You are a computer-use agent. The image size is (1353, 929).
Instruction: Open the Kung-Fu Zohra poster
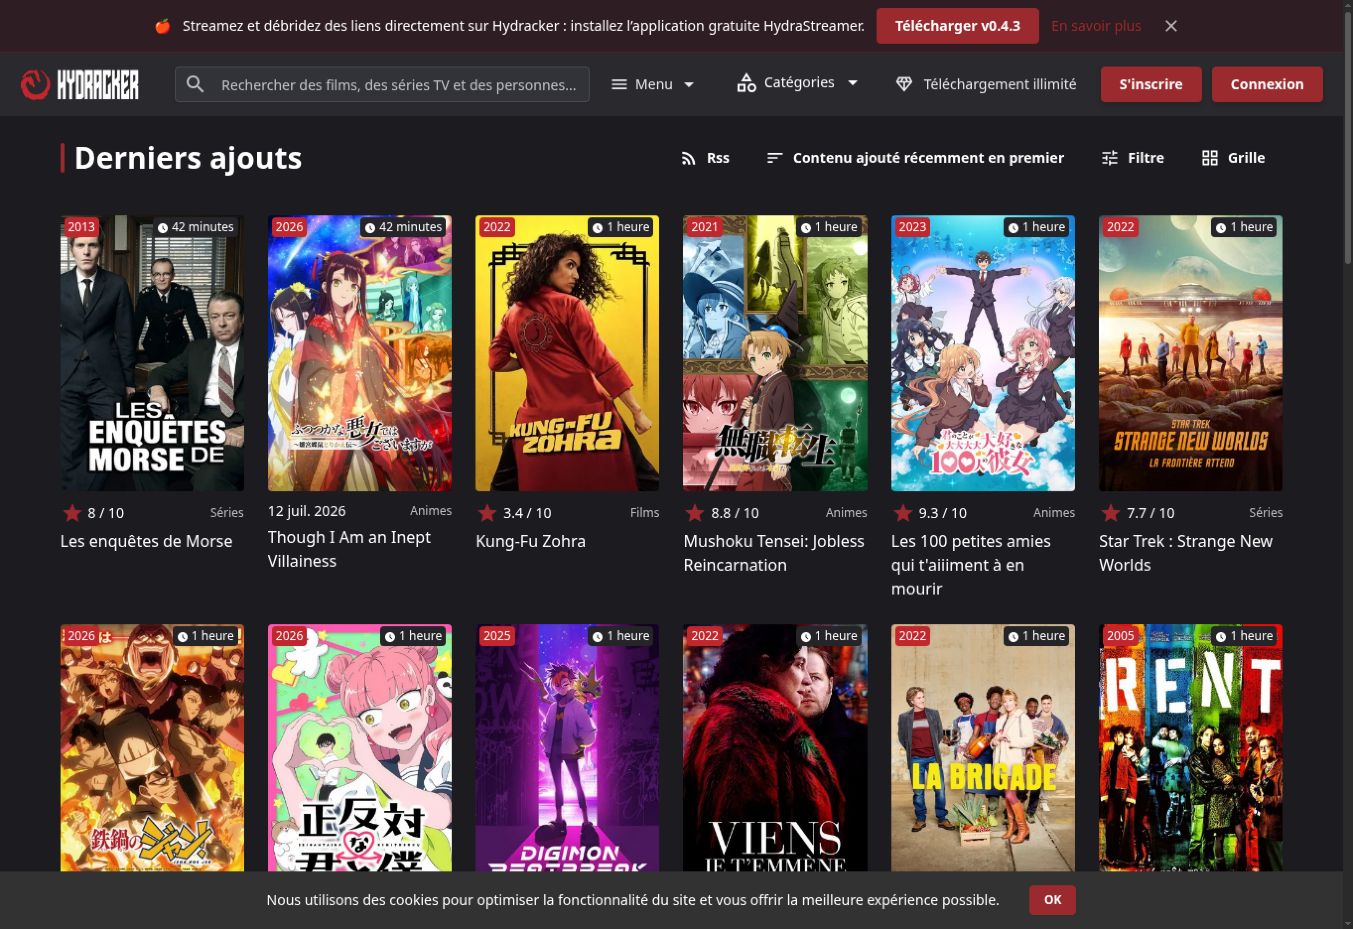567,353
